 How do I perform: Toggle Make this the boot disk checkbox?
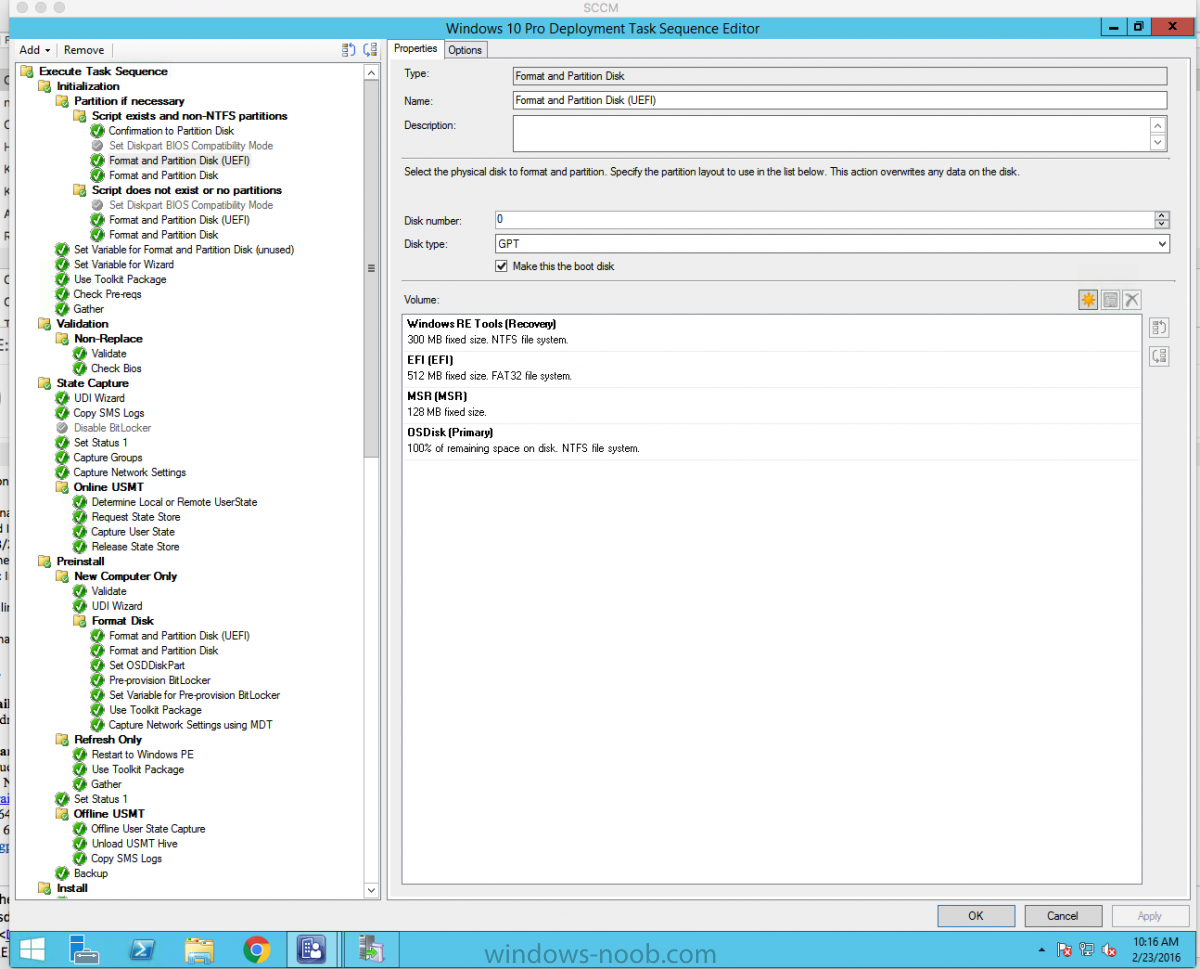click(x=502, y=266)
